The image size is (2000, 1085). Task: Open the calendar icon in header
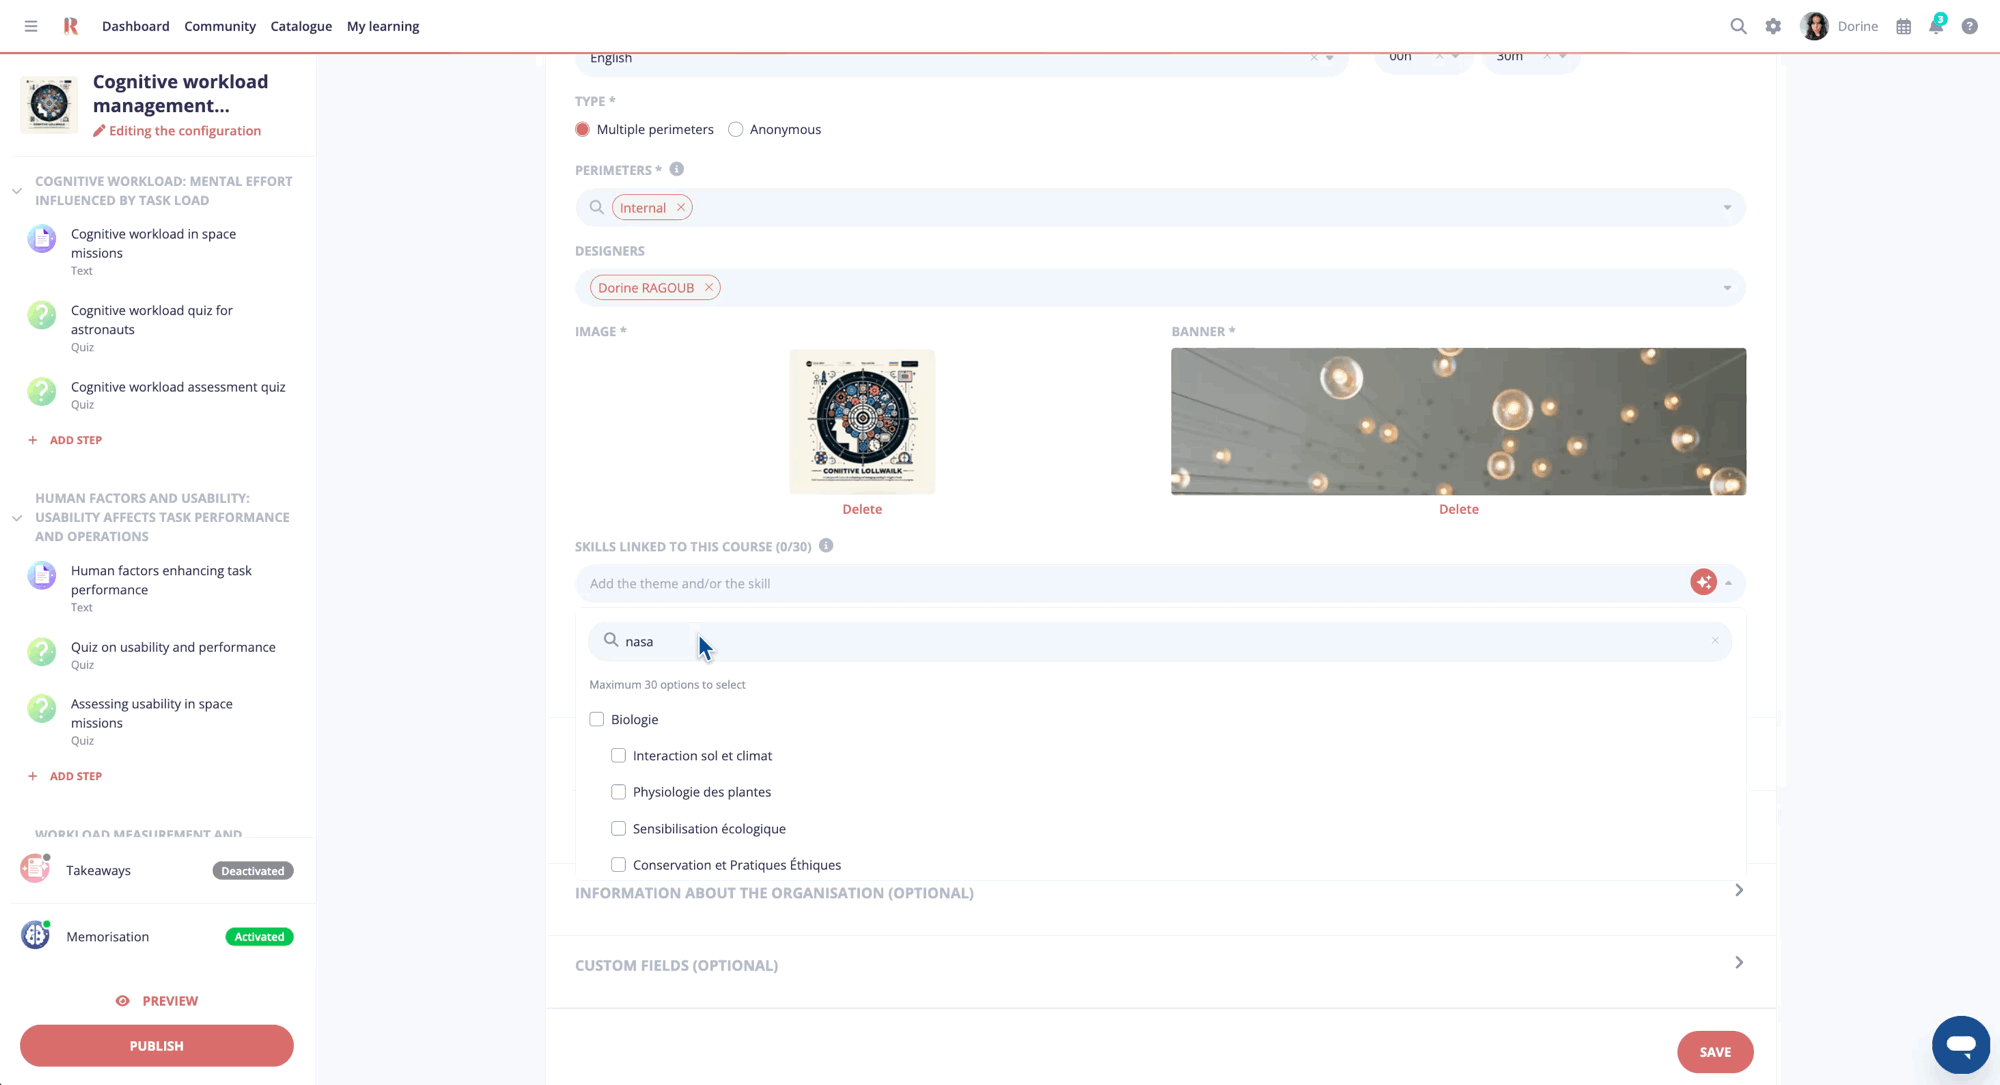tap(1903, 26)
